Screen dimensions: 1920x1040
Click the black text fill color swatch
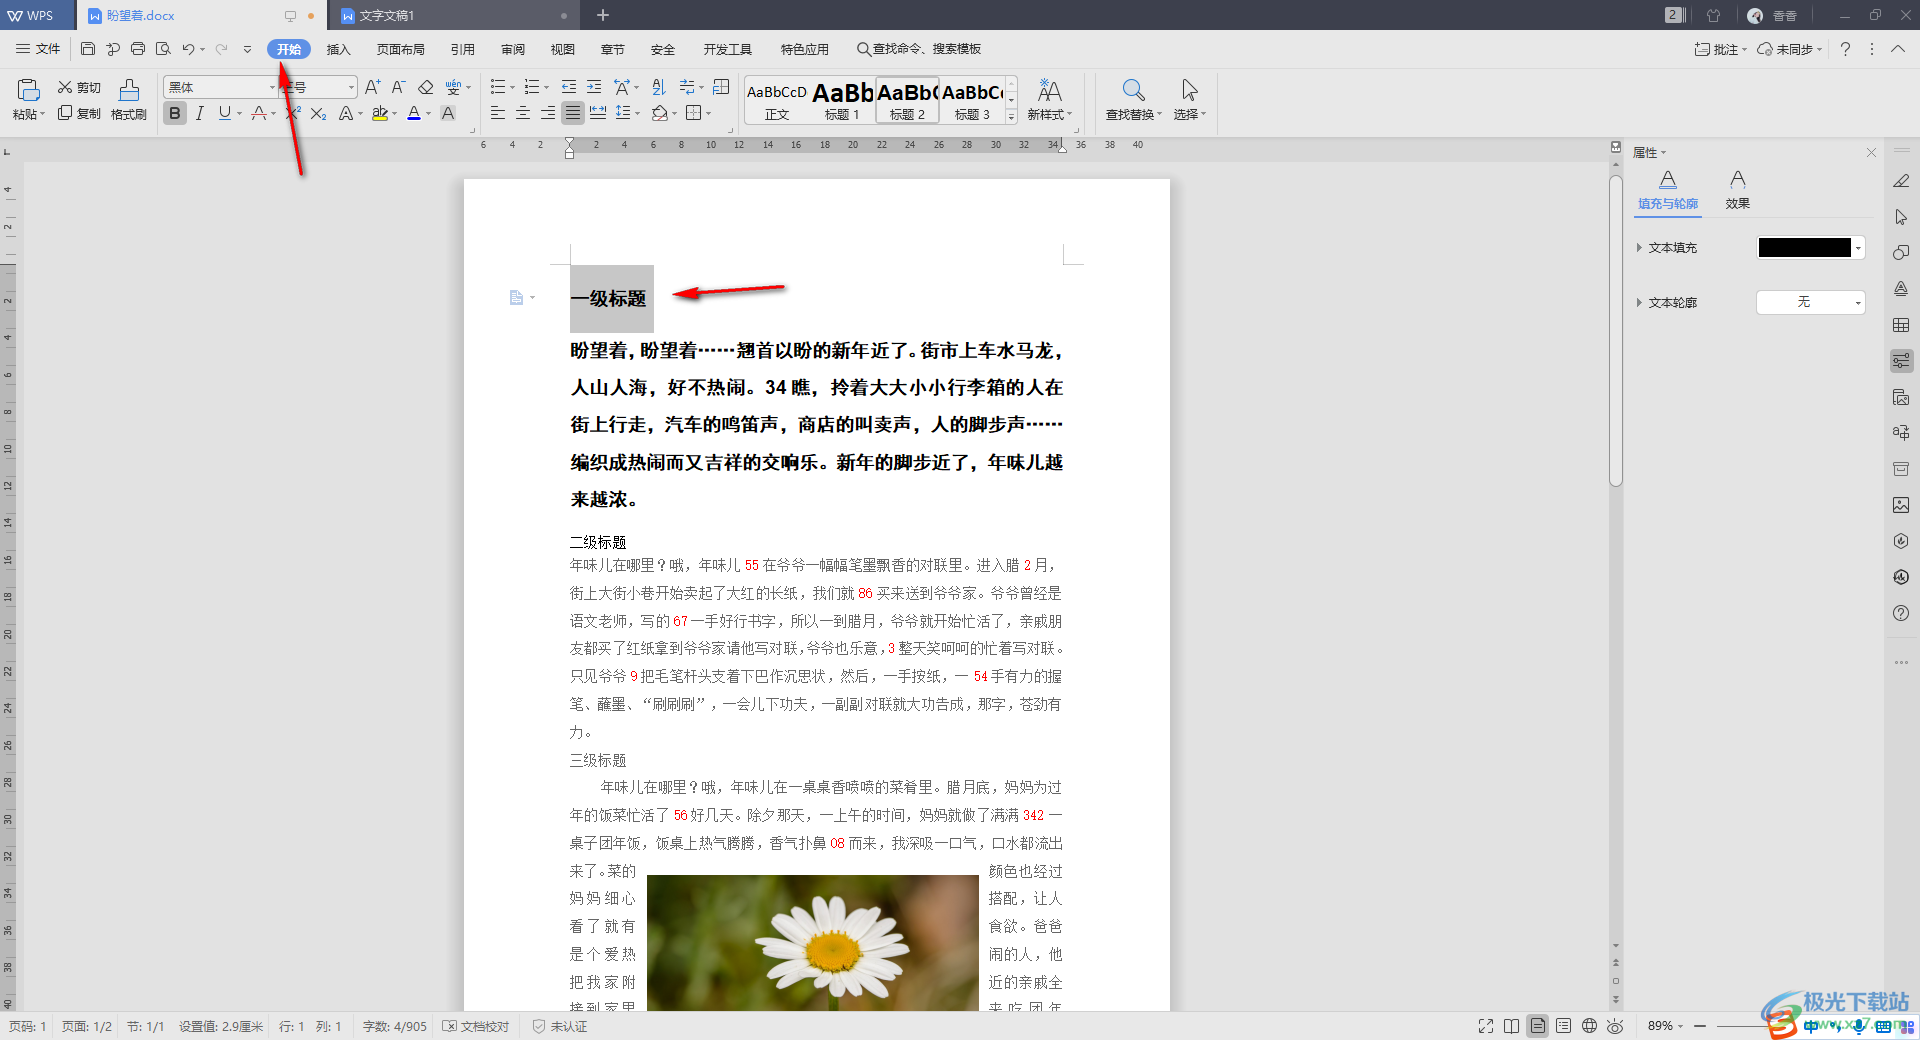click(x=1805, y=248)
